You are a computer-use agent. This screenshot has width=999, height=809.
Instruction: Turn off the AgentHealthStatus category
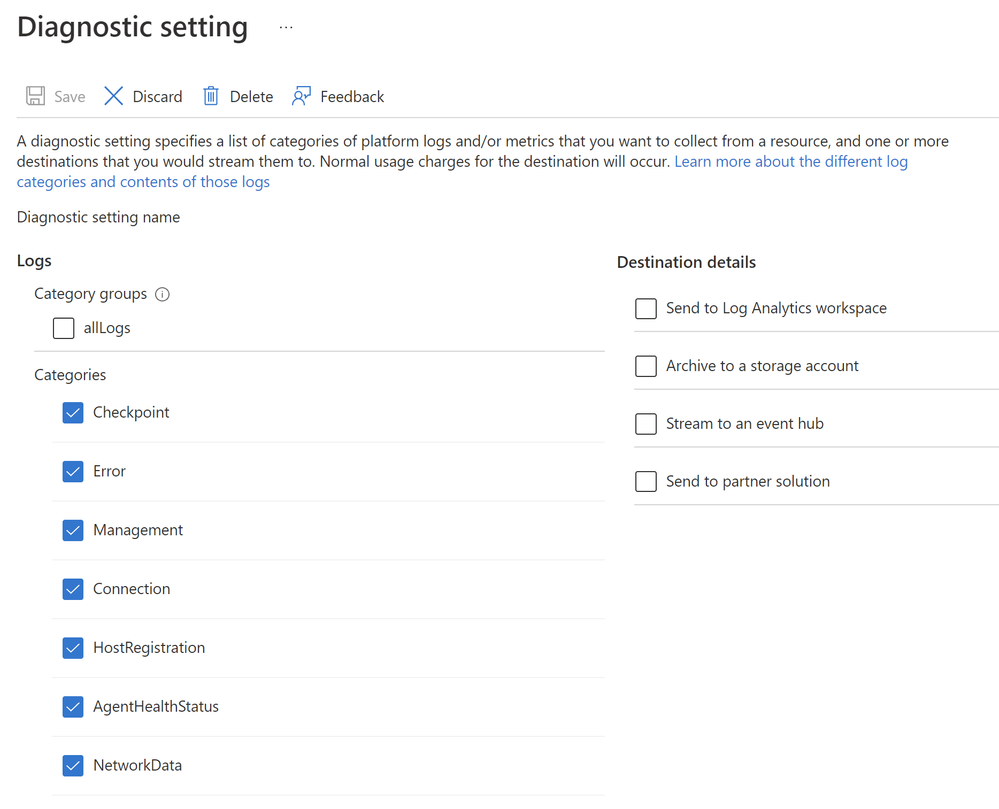tap(73, 707)
